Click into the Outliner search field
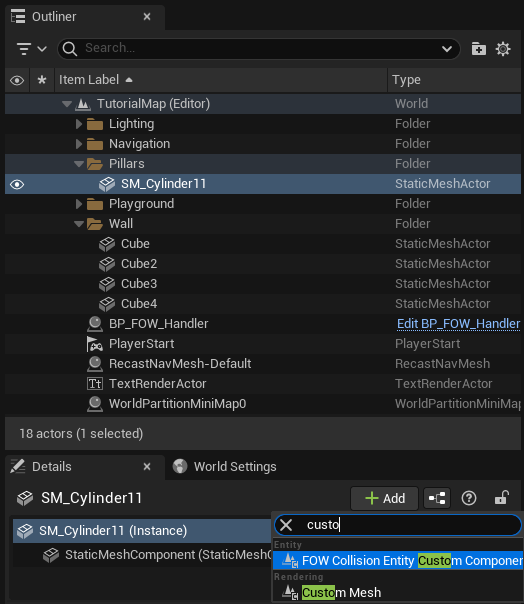Viewport: 524px width, 604px height. click(259, 49)
